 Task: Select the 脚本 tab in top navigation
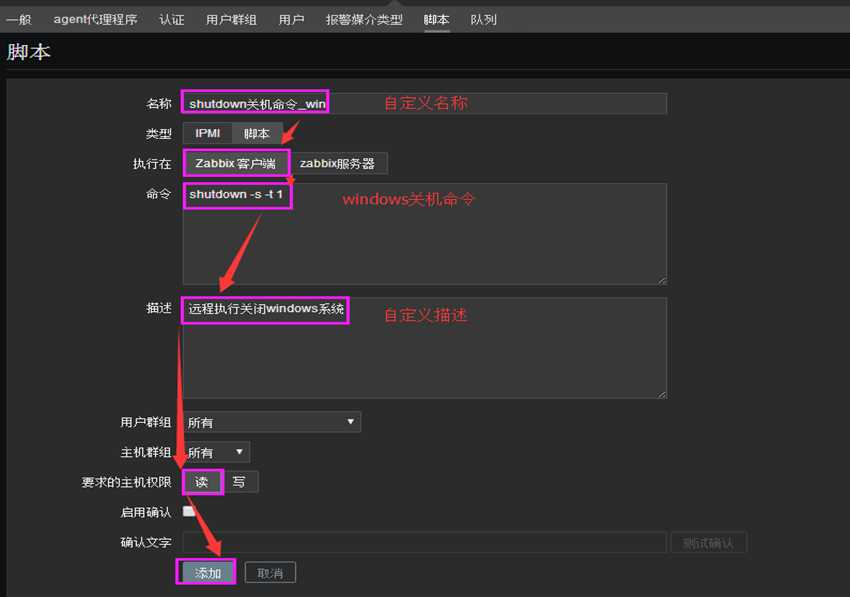tap(436, 20)
